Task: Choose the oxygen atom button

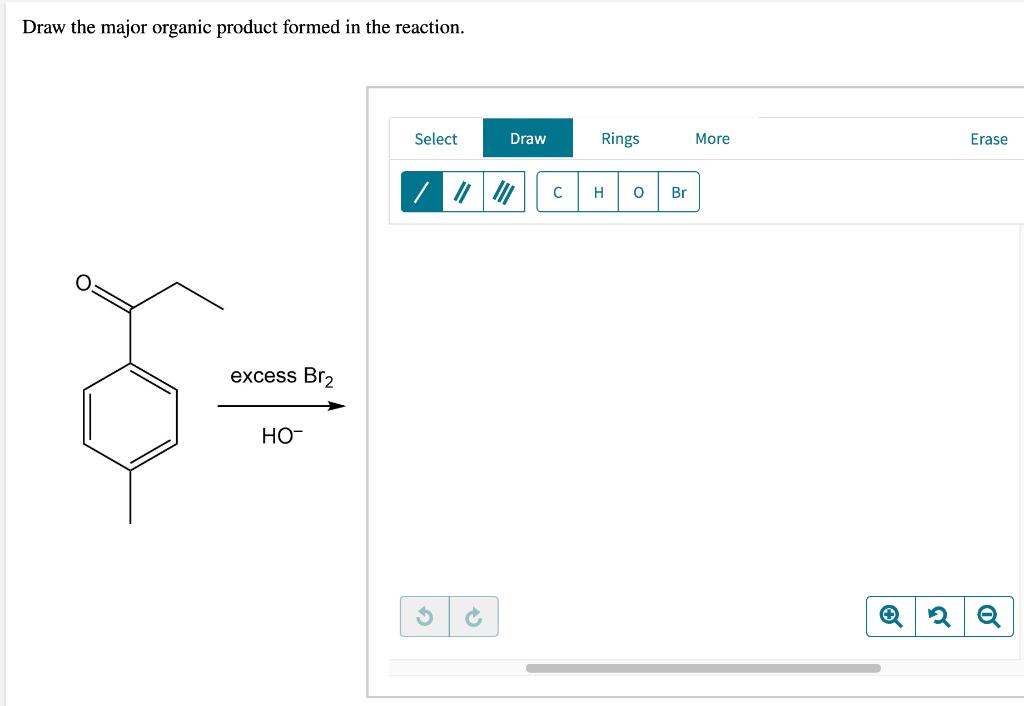Action: [639, 192]
